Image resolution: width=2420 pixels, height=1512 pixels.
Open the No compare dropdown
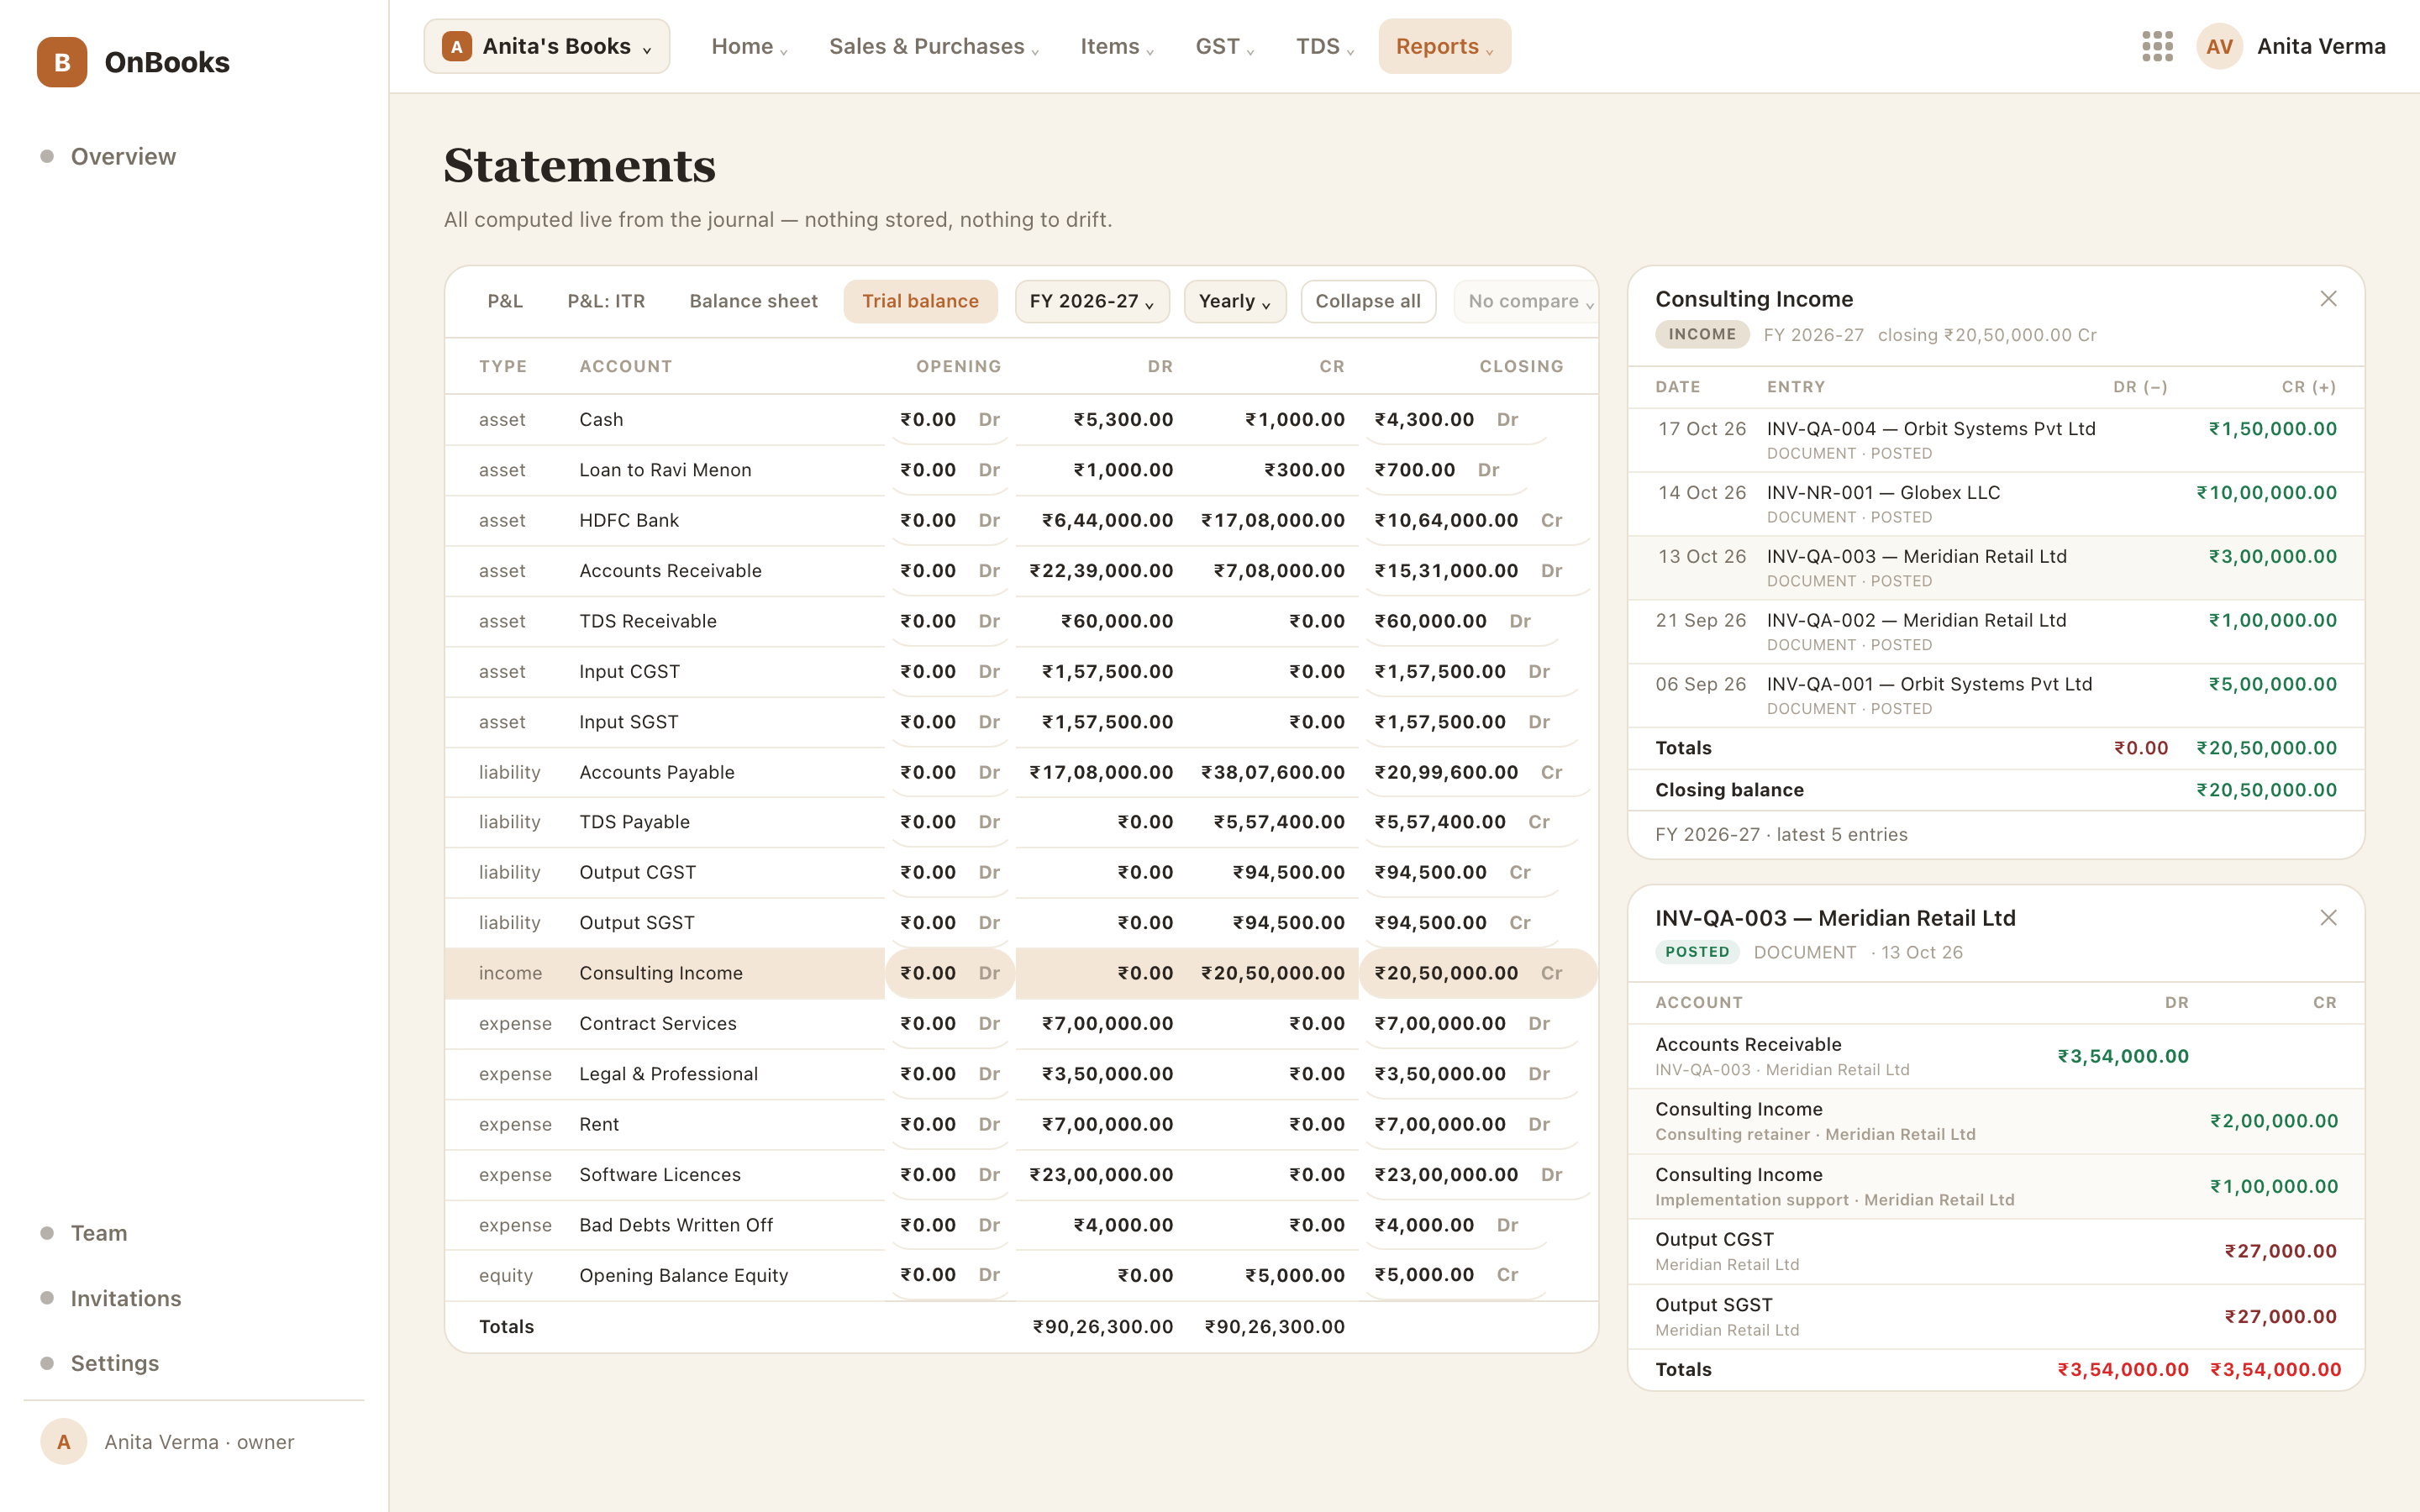coord(1528,301)
